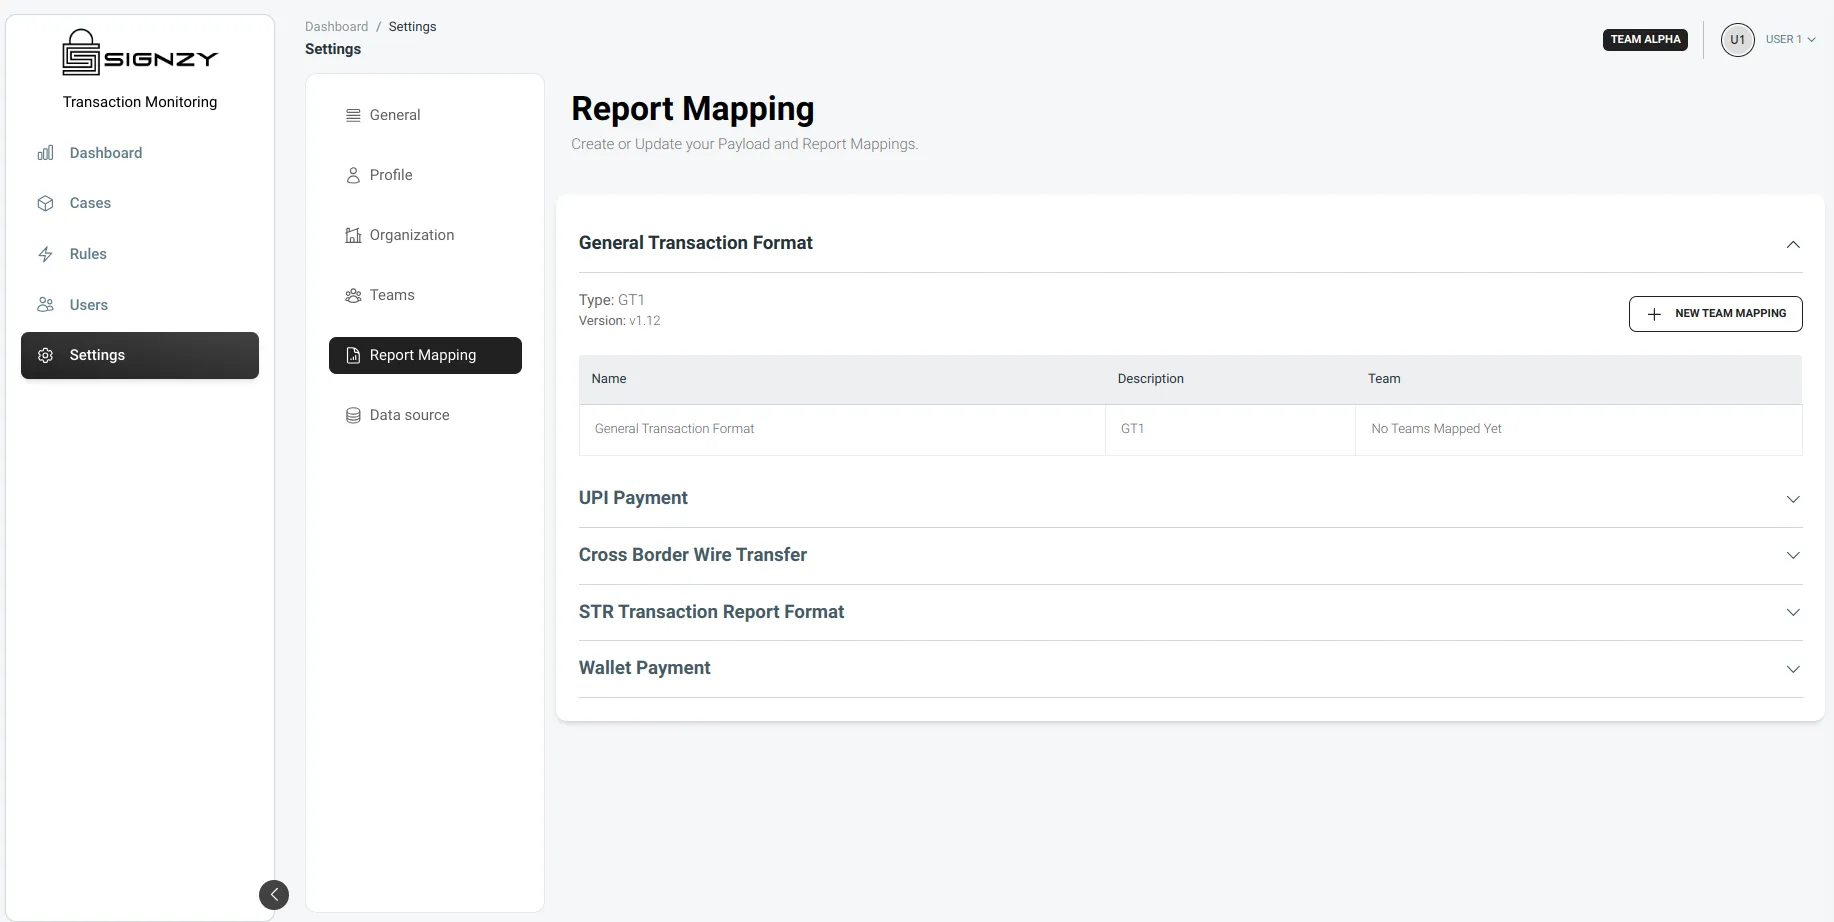Open the Data source settings tab
1834x922 pixels.
pos(425,415)
